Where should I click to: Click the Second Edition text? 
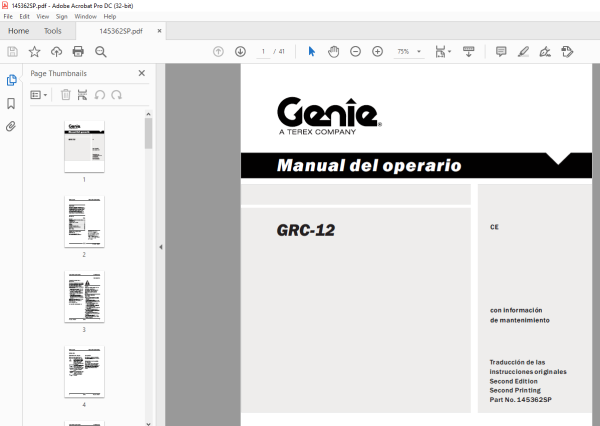(x=514, y=381)
